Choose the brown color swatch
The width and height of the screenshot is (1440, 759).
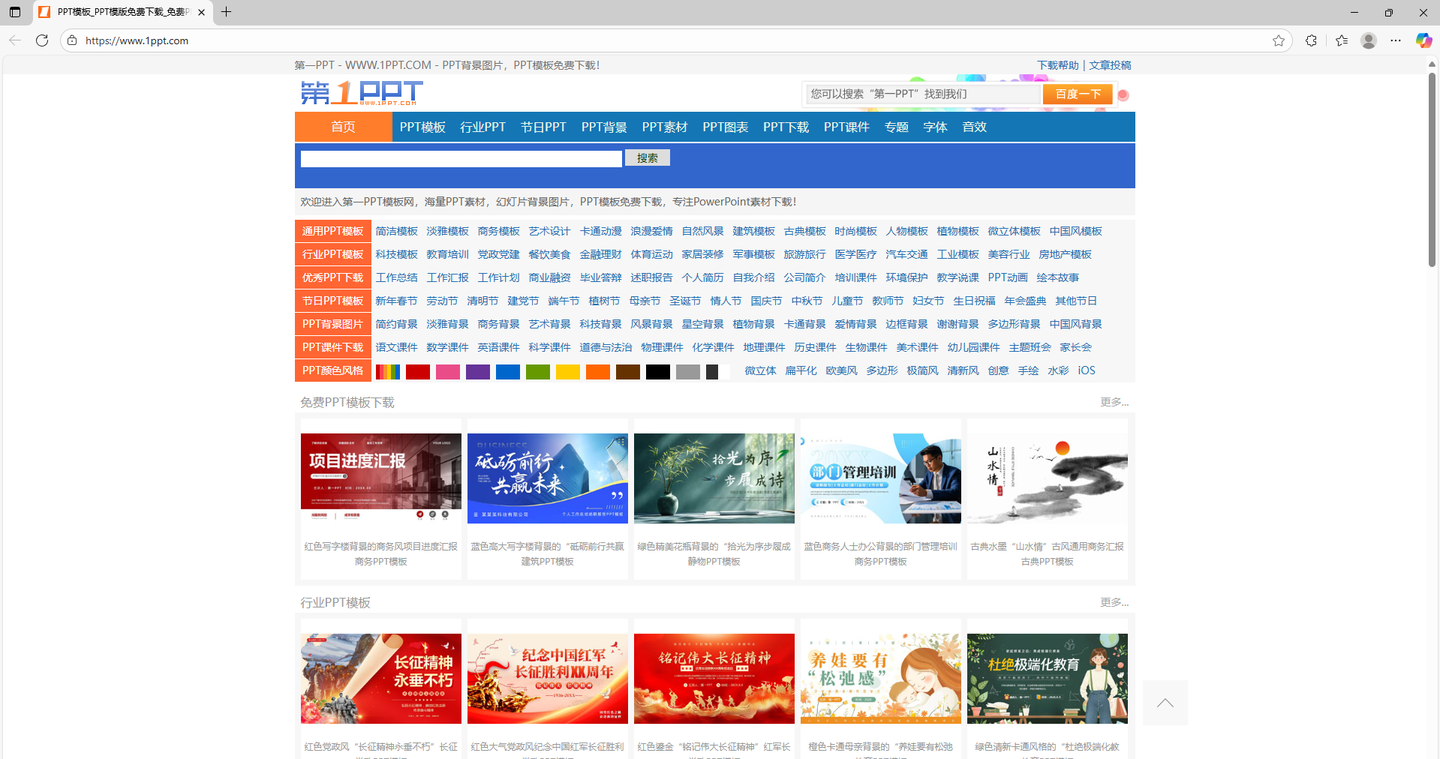628,372
